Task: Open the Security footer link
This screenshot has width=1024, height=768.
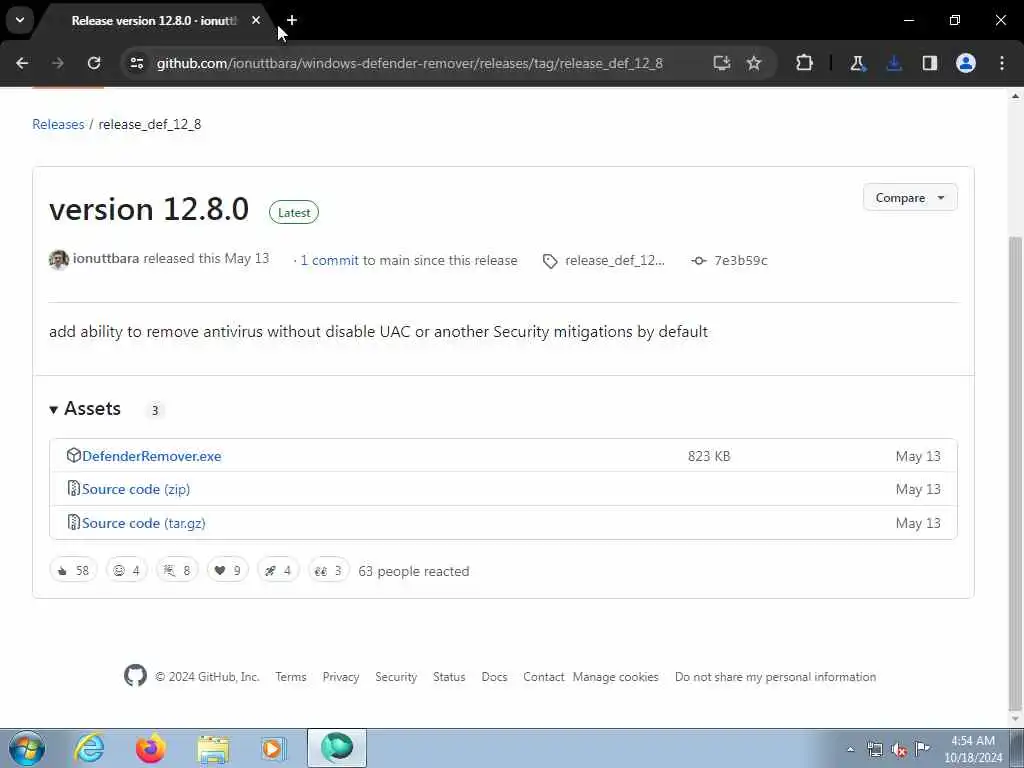Action: (x=396, y=677)
